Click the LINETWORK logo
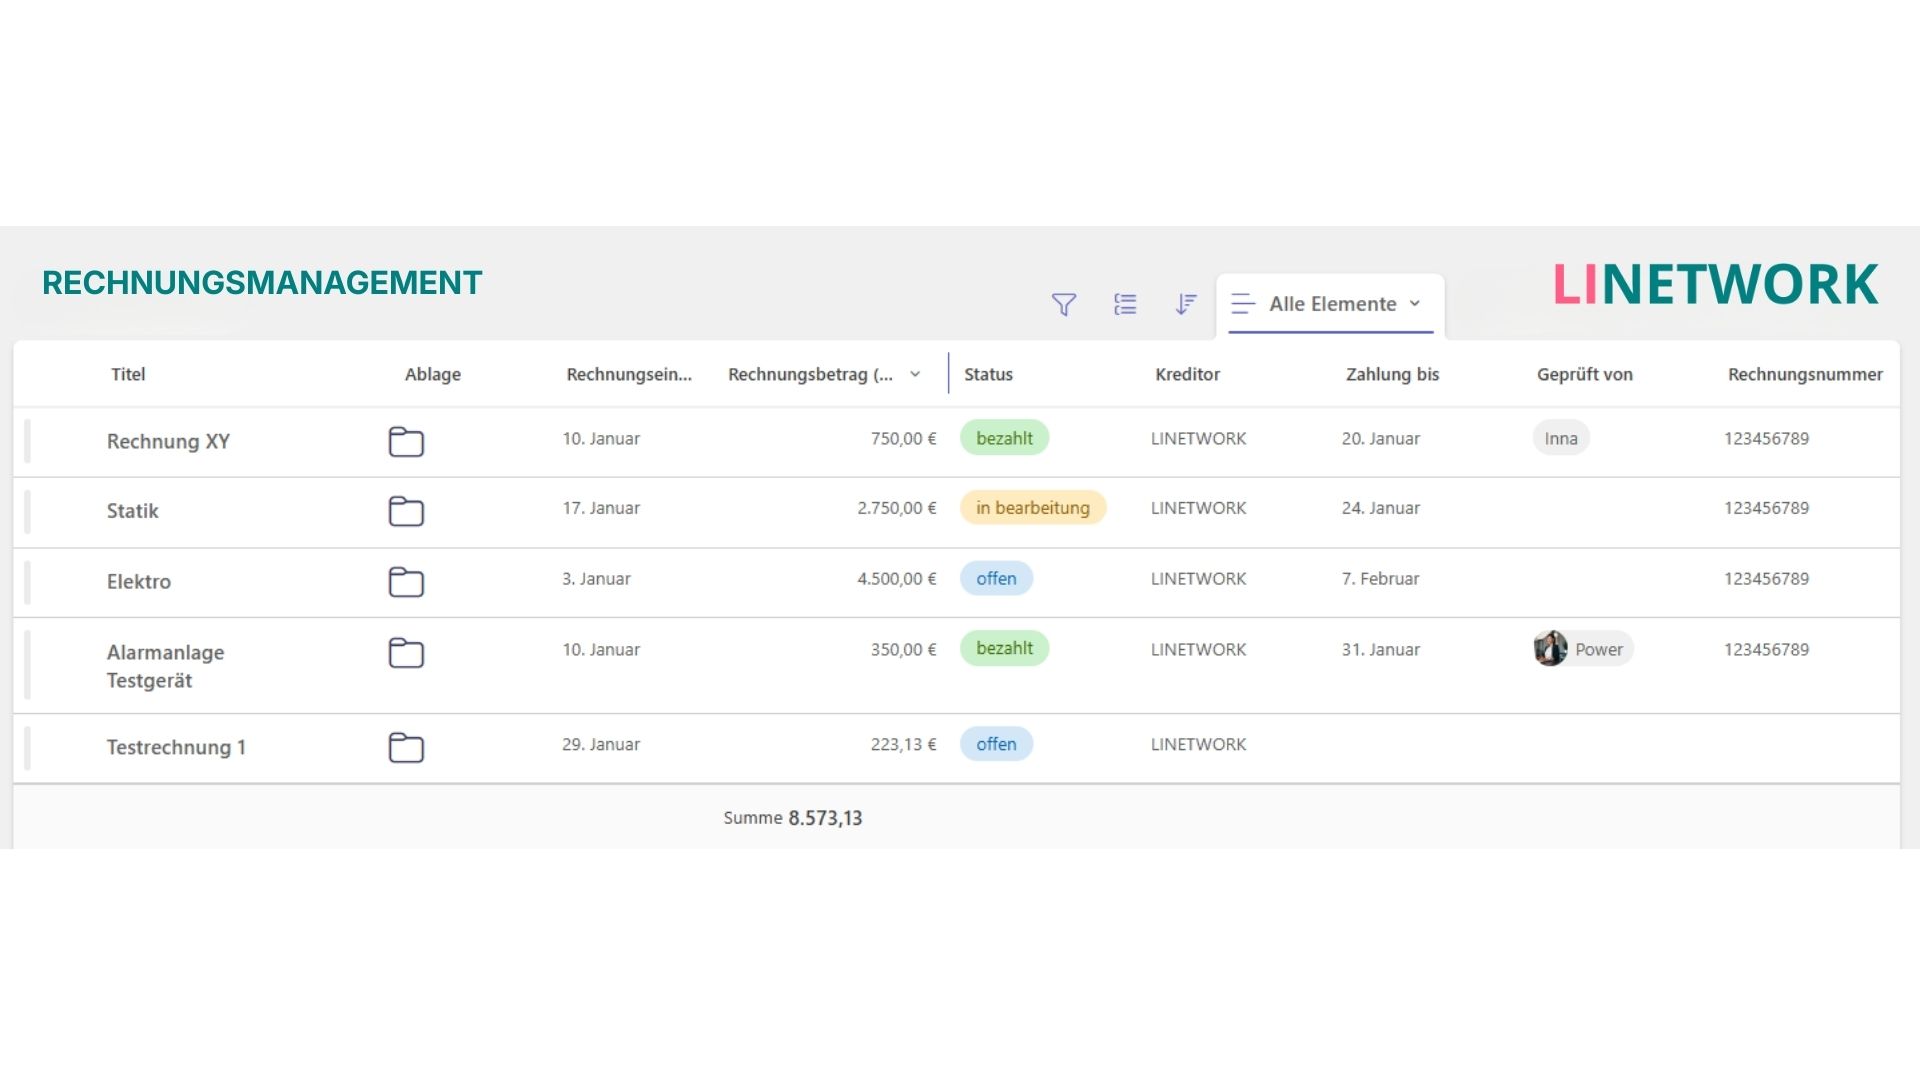The width and height of the screenshot is (1920, 1080). click(x=1715, y=285)
